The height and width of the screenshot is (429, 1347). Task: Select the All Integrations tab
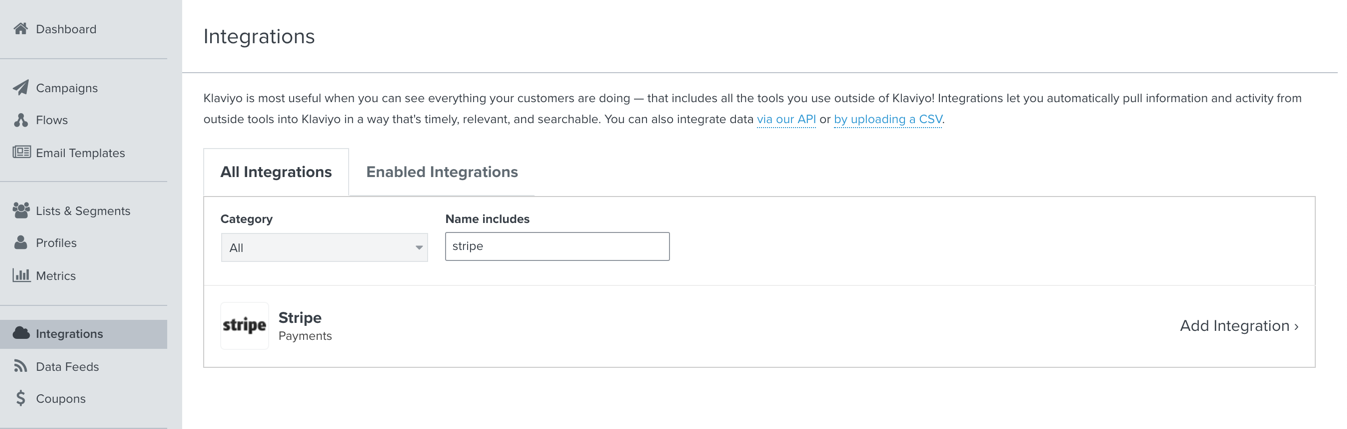(x=276, y=172)
